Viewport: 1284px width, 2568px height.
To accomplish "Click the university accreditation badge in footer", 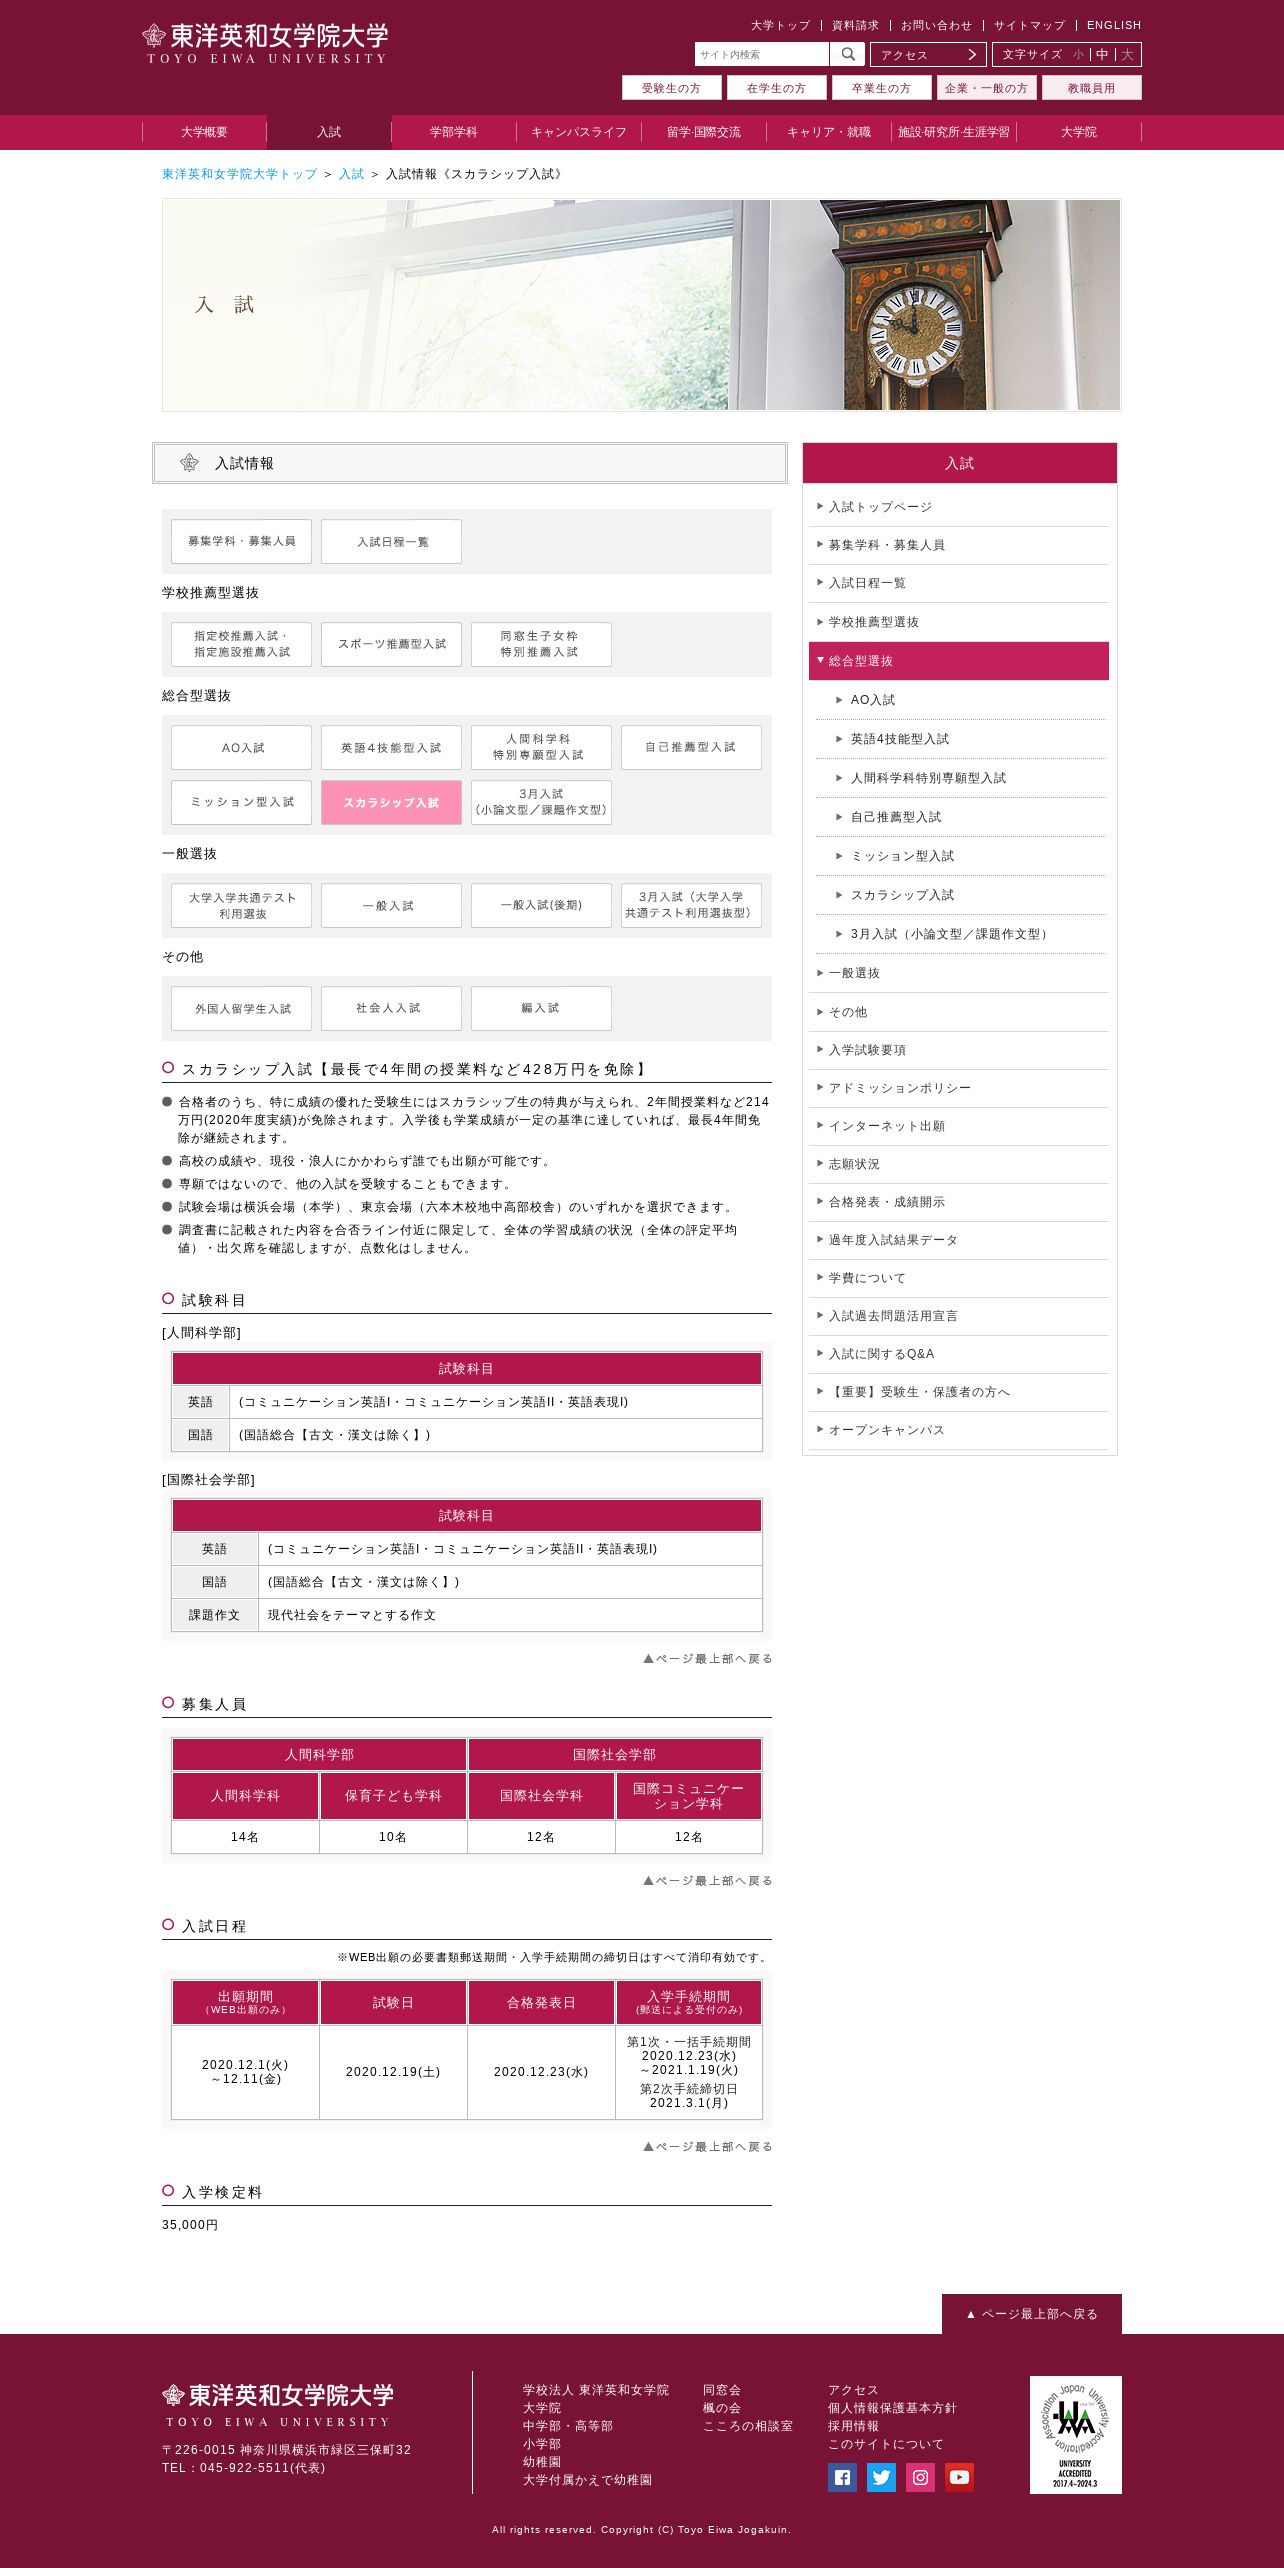I will coord(1075,2435).
